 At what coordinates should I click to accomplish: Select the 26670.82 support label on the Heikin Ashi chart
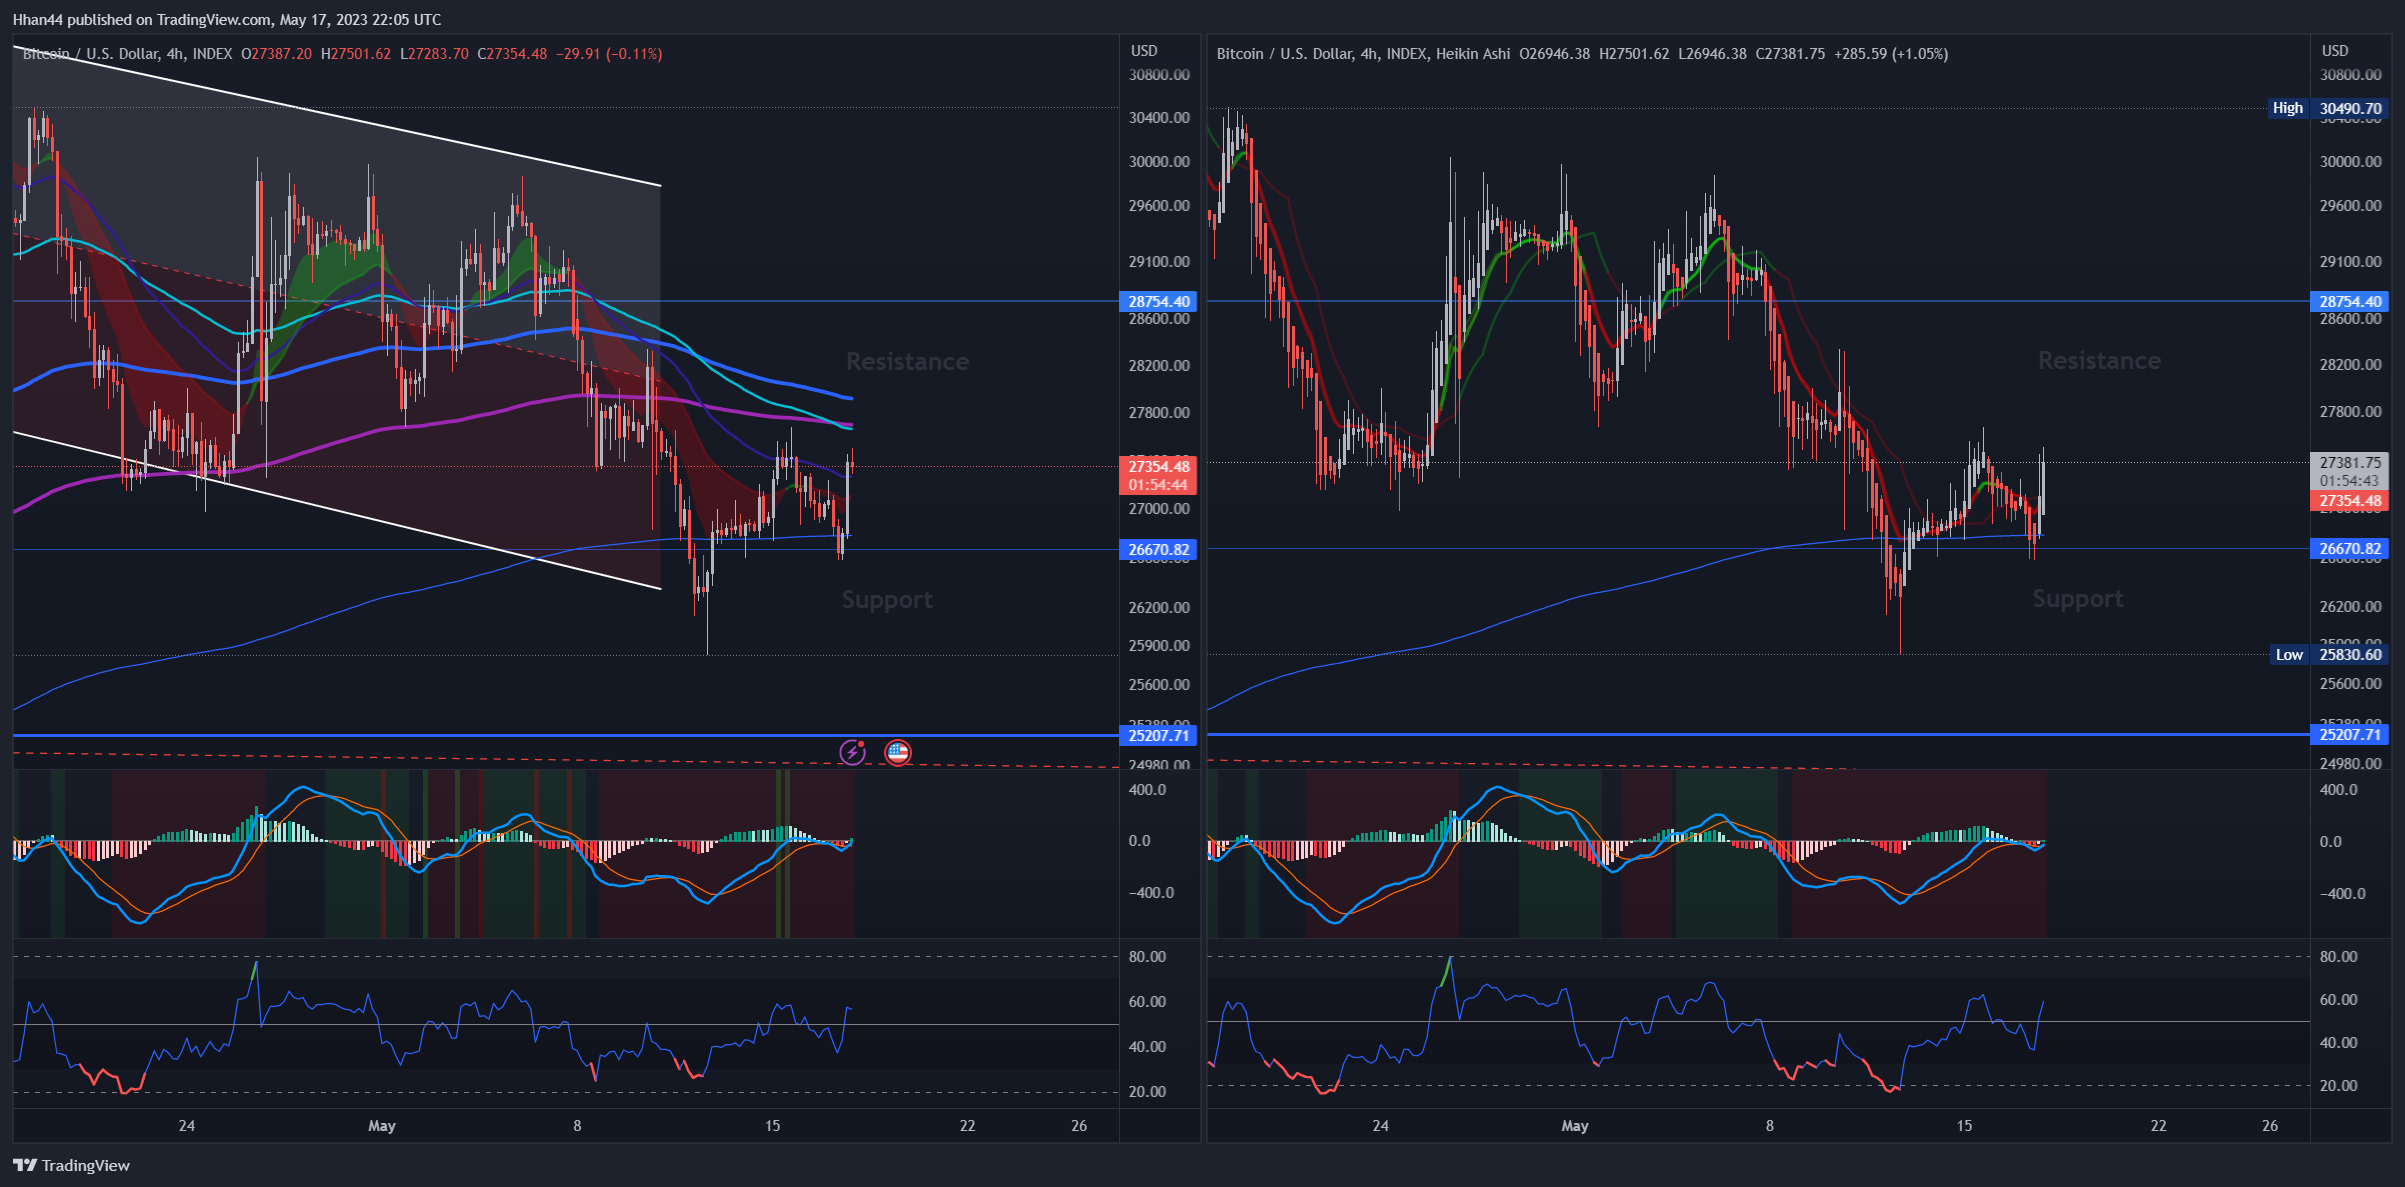(2349, 548)
